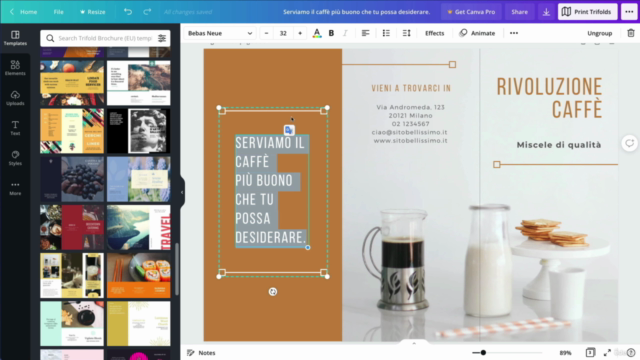This screenshot has height=360, width=640.
Task: Click the Share button
Action: tap(520, 12)
